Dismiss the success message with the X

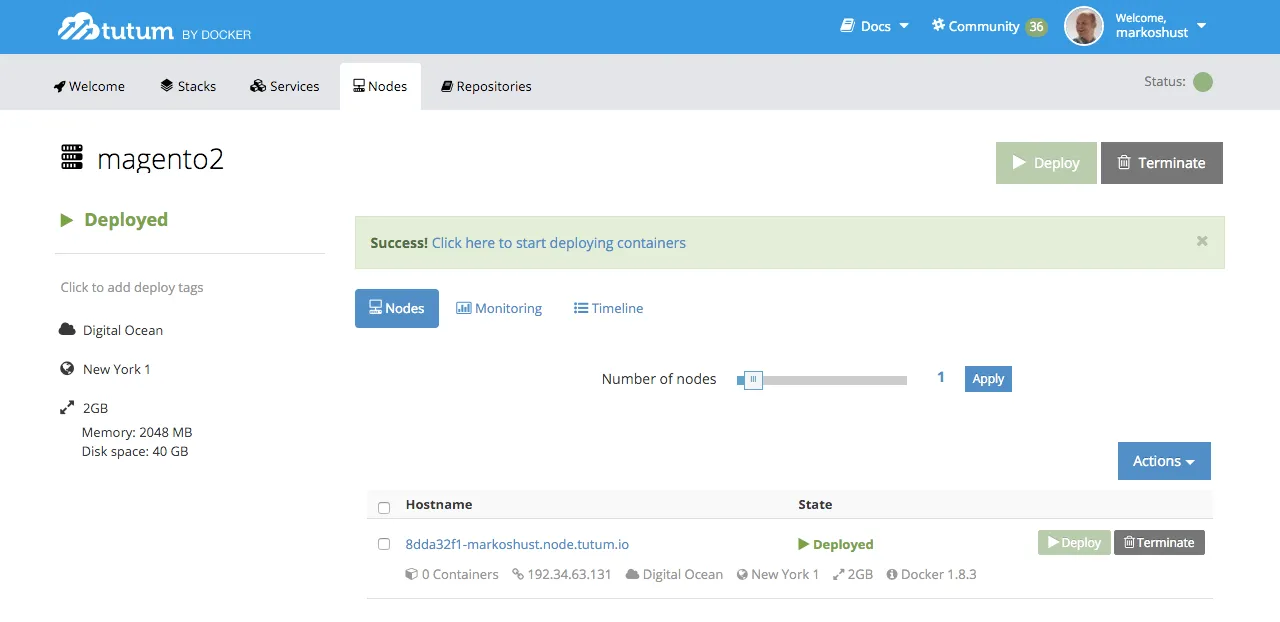[x=1201, y=241]
